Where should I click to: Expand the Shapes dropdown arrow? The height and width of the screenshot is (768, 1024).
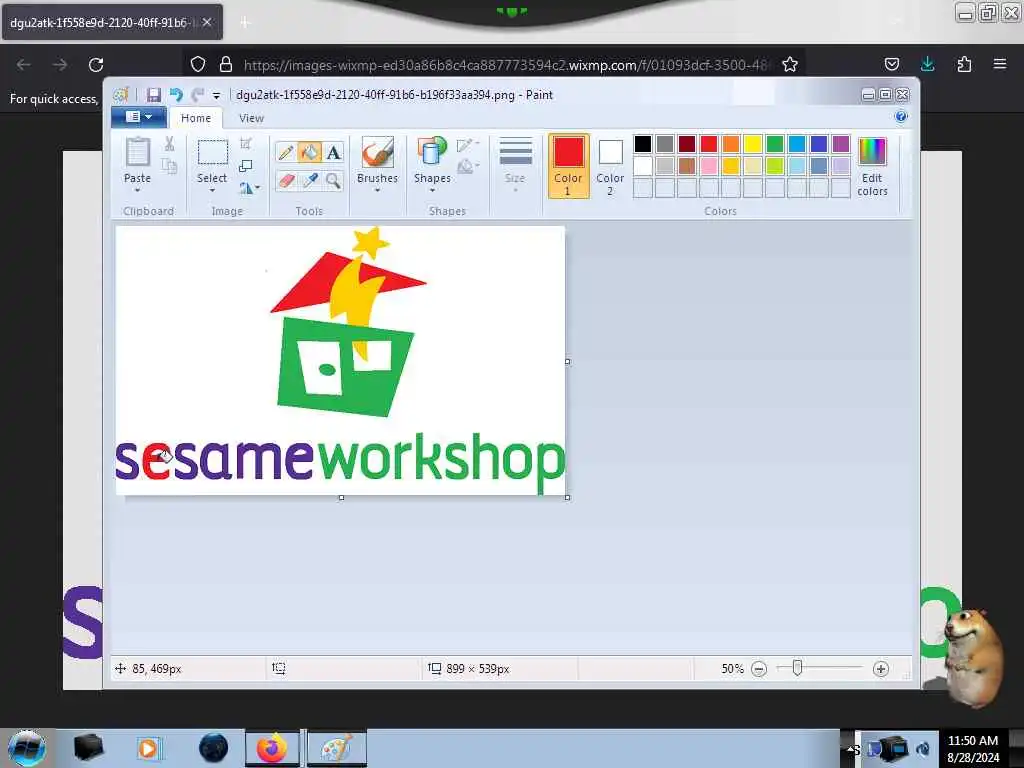tap(432, 191)
